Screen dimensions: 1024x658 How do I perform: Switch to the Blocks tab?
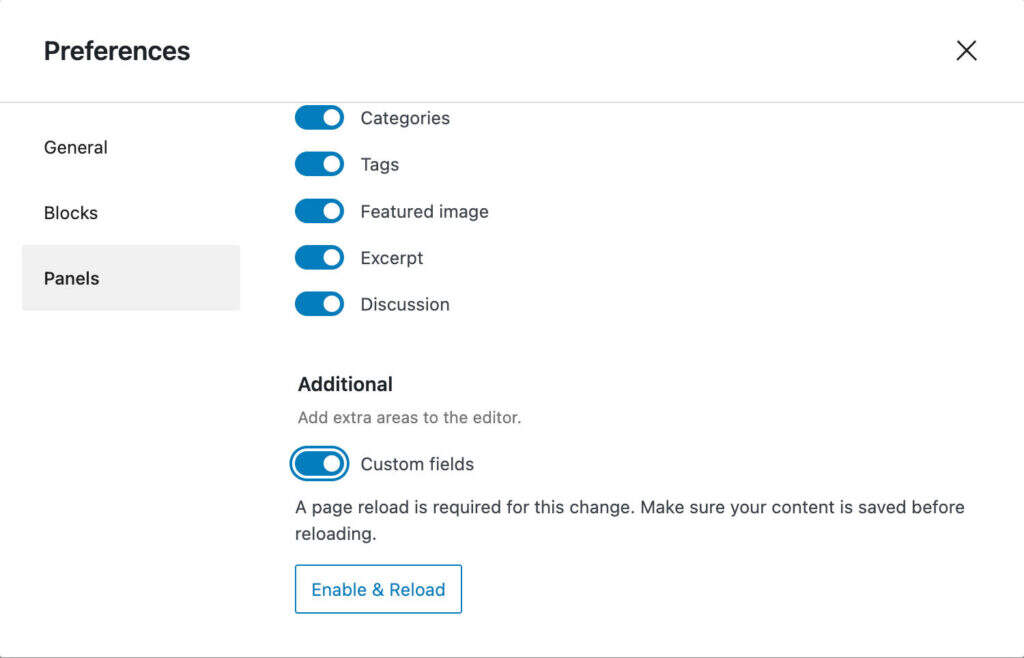[71, 213]
